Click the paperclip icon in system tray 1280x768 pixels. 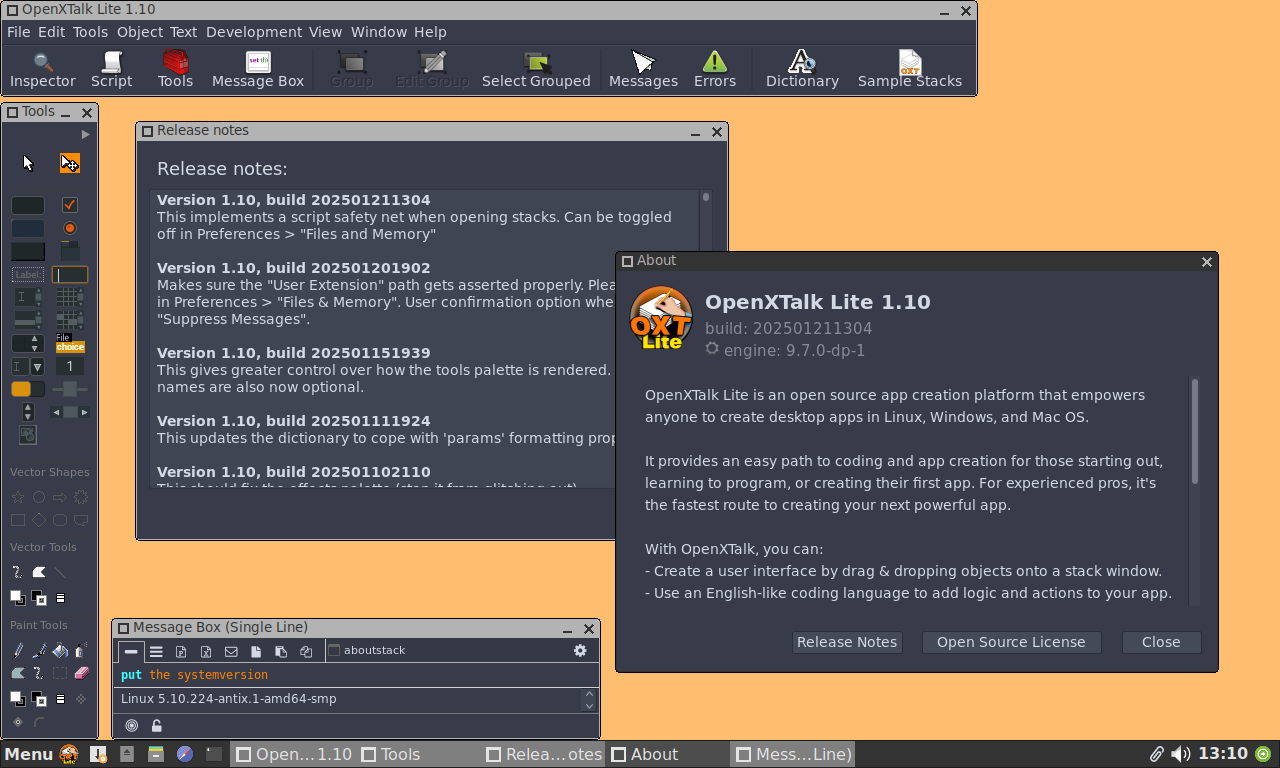[1156, 754]
